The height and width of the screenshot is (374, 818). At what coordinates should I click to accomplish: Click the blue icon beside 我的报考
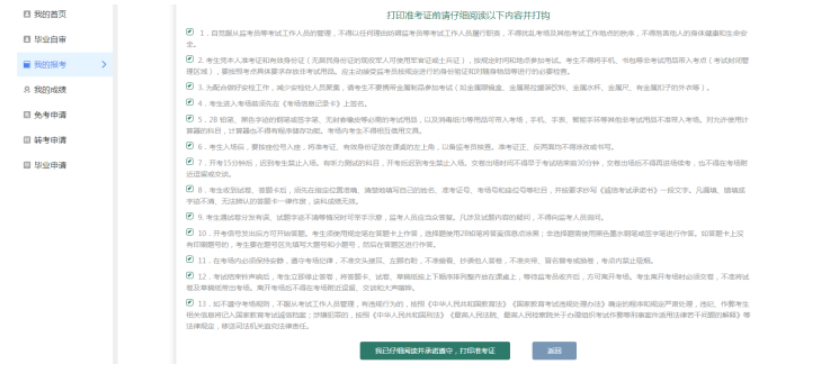pyautogui.click(x=27, y=65)
